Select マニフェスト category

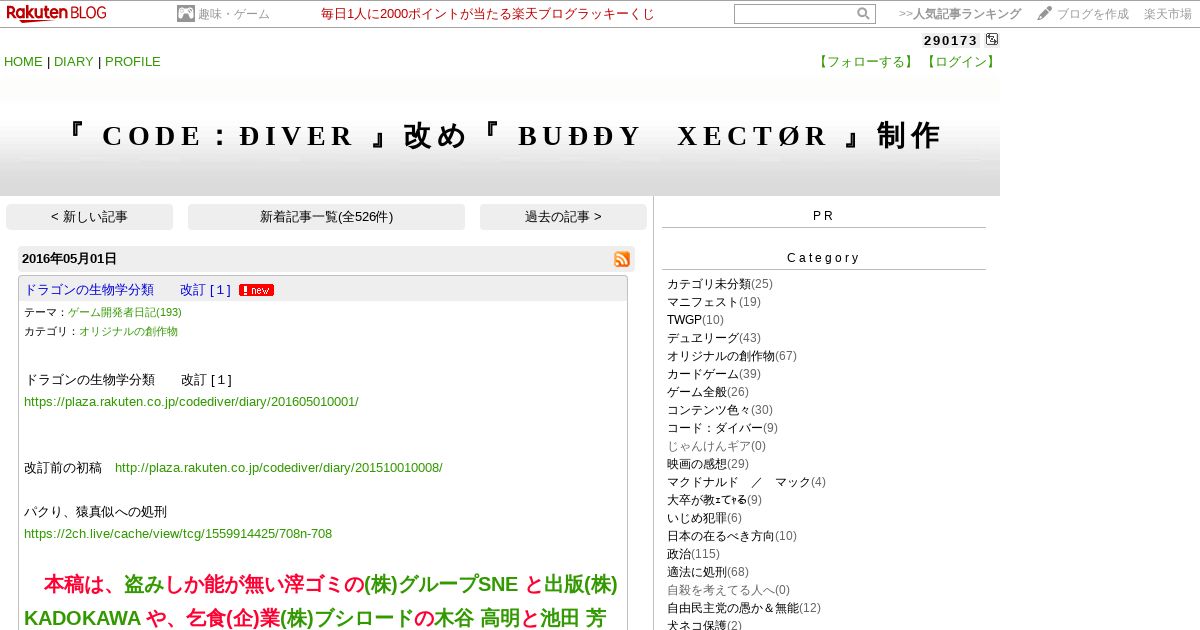(703, 302)
